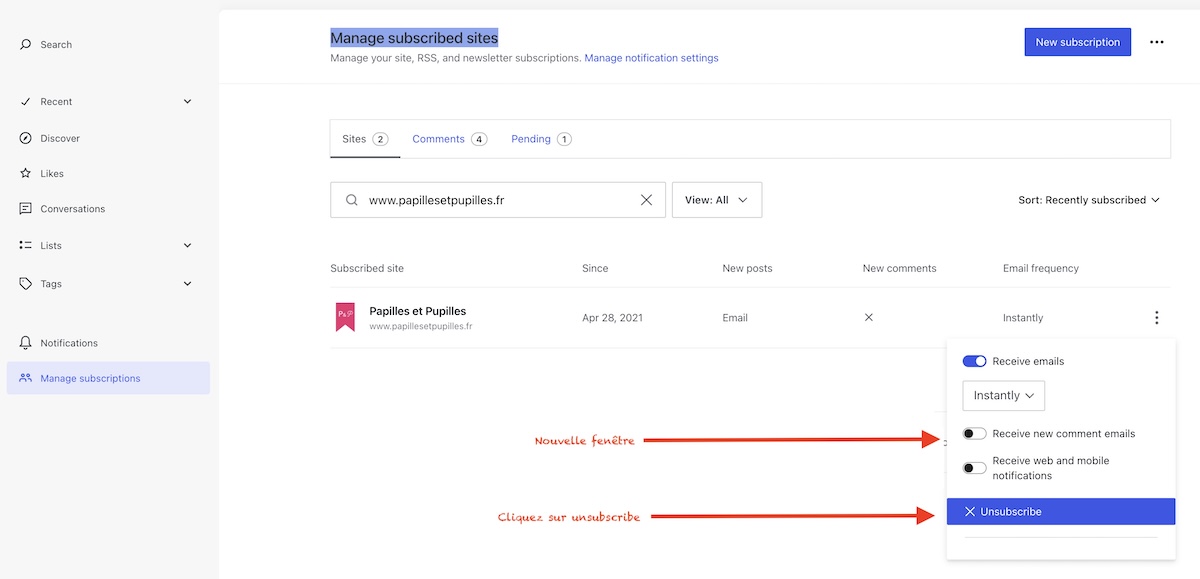Open the top-right ellipsis options menu
This screenshot has height=579, width=1200.
click(1157, 42)
